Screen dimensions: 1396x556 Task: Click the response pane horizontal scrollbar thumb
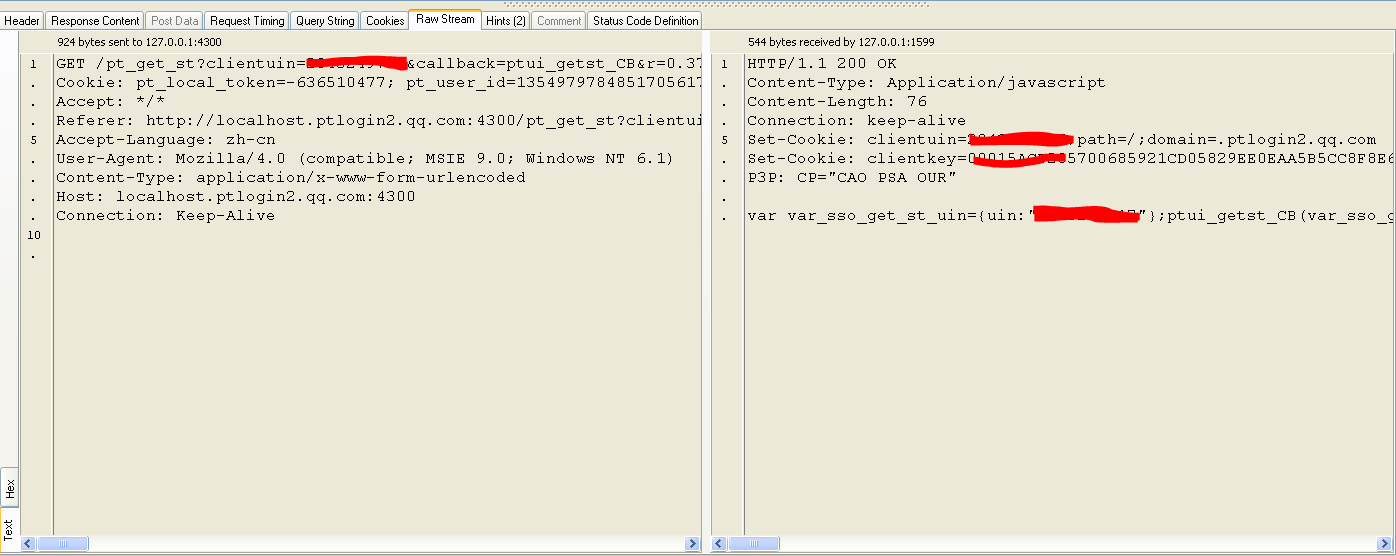pyautogui.click(x=755, y=544)
